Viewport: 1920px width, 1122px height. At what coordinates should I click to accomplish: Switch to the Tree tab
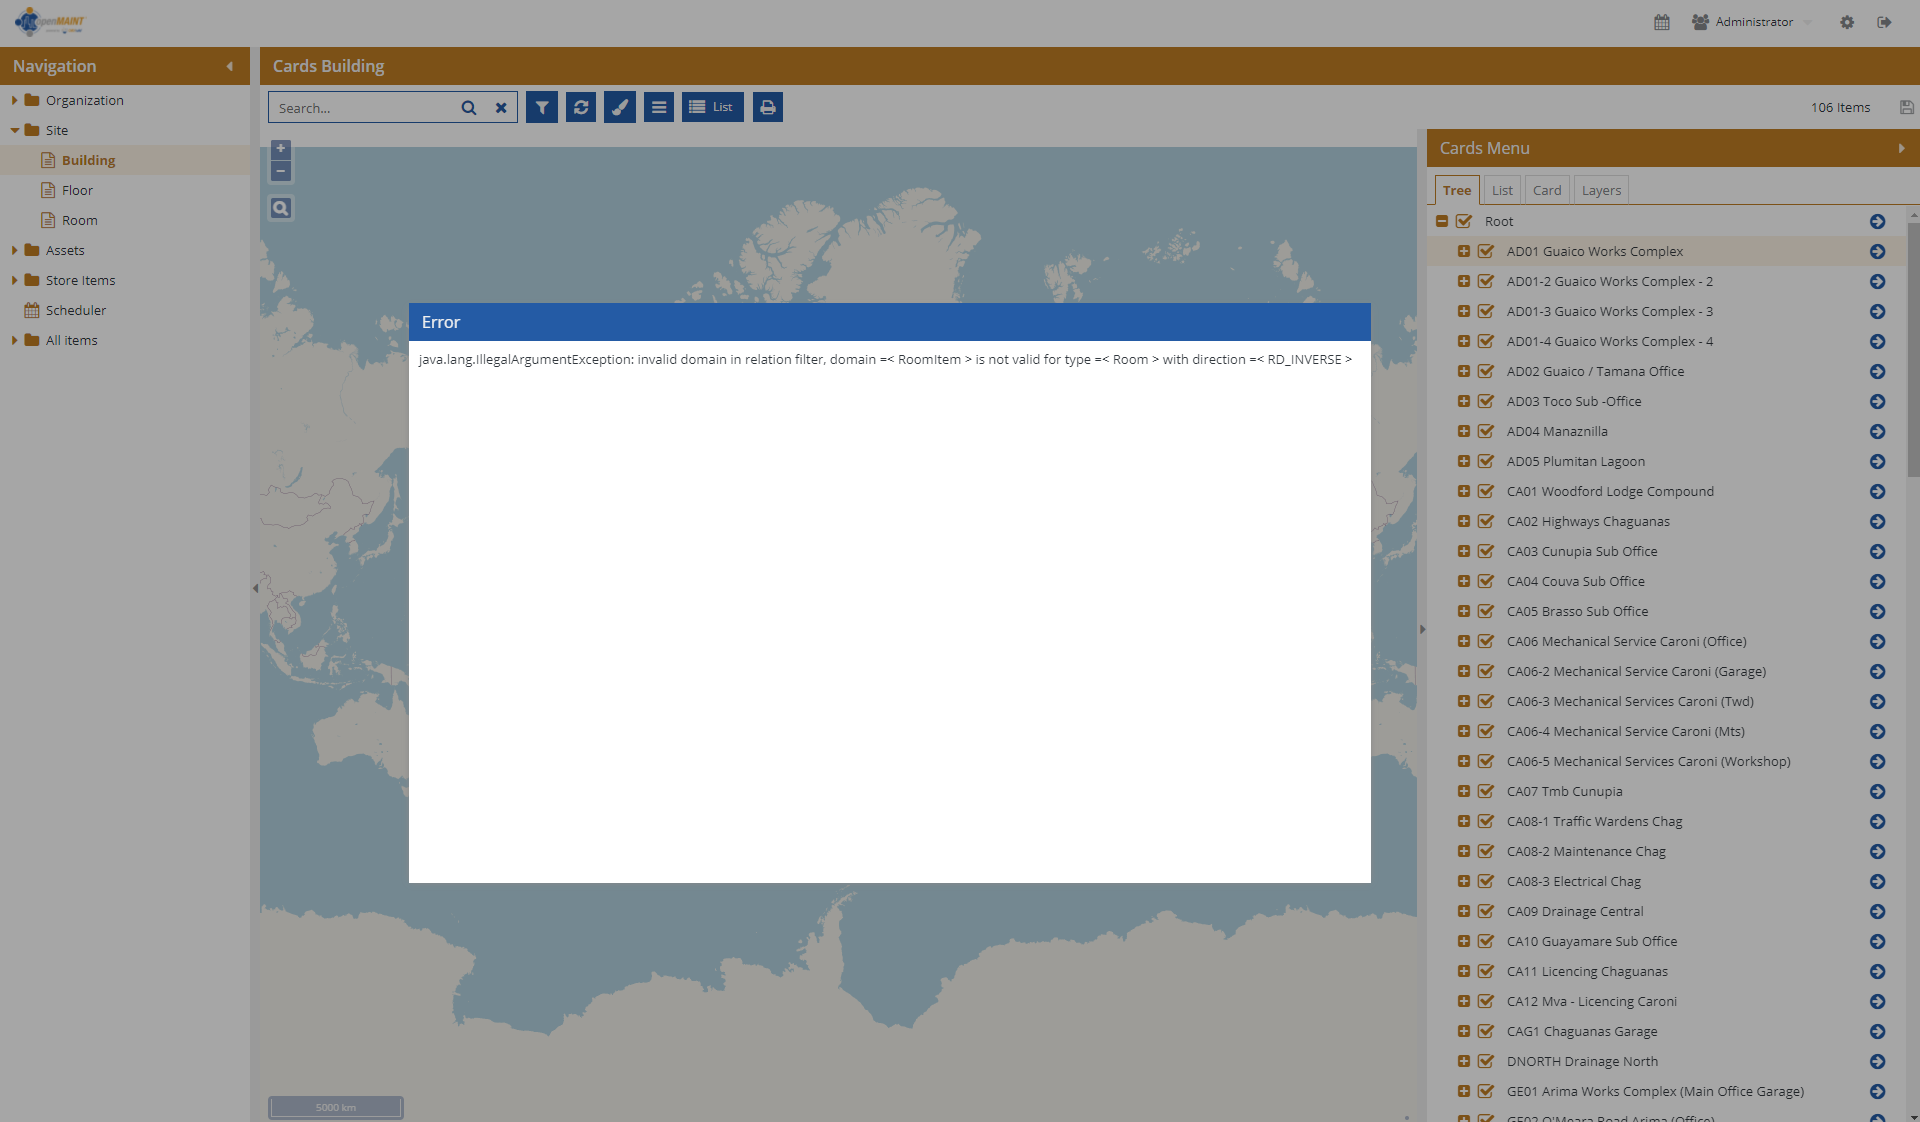pos(1457,190)
